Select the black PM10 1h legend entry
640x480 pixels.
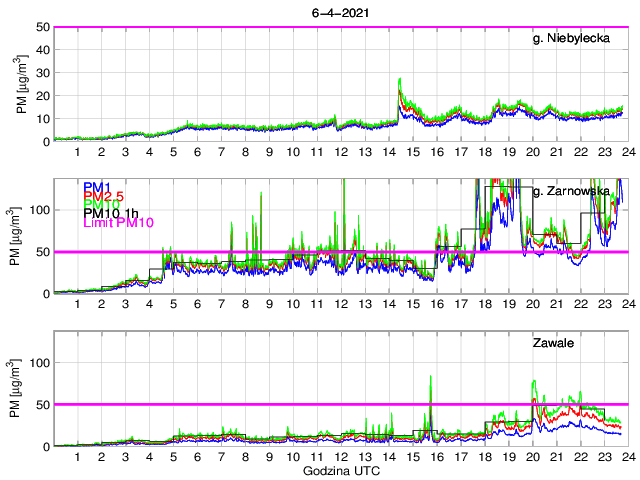[x=112, y=212]
